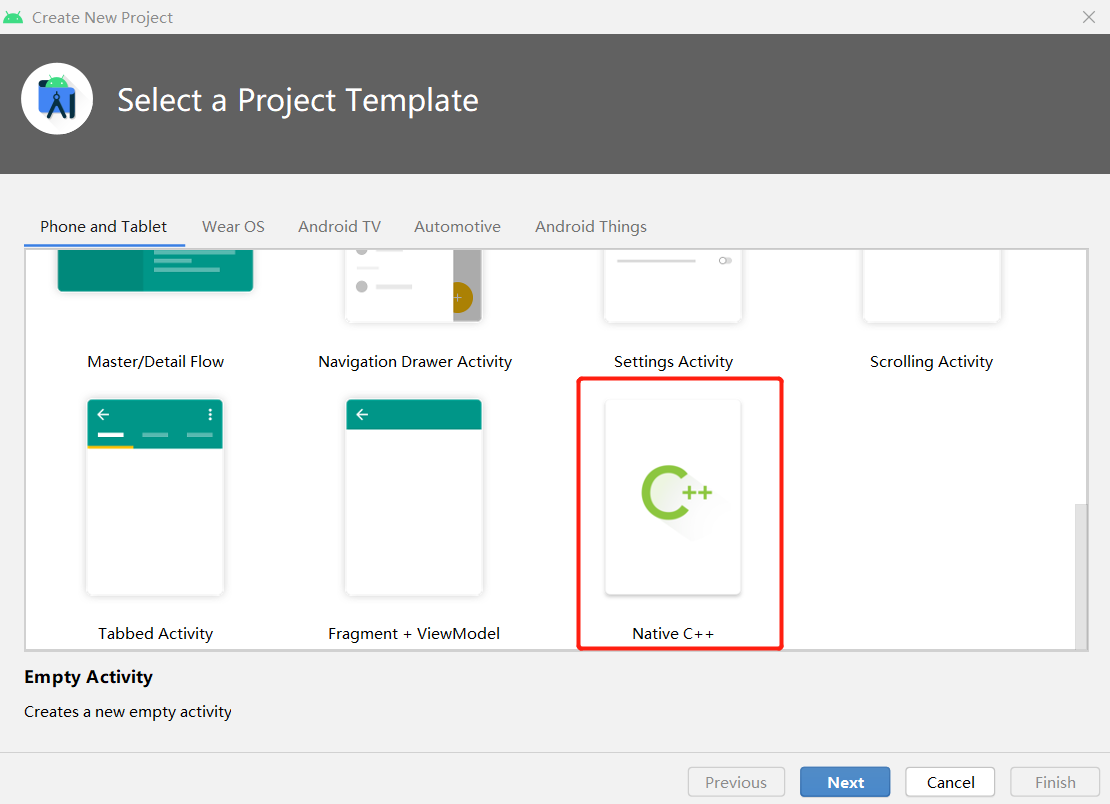The height and width of the screenshot is (804, 1110).
Task: Select the Fragment + ViewModel template thumbnail
Action: (x=414, y=497)
